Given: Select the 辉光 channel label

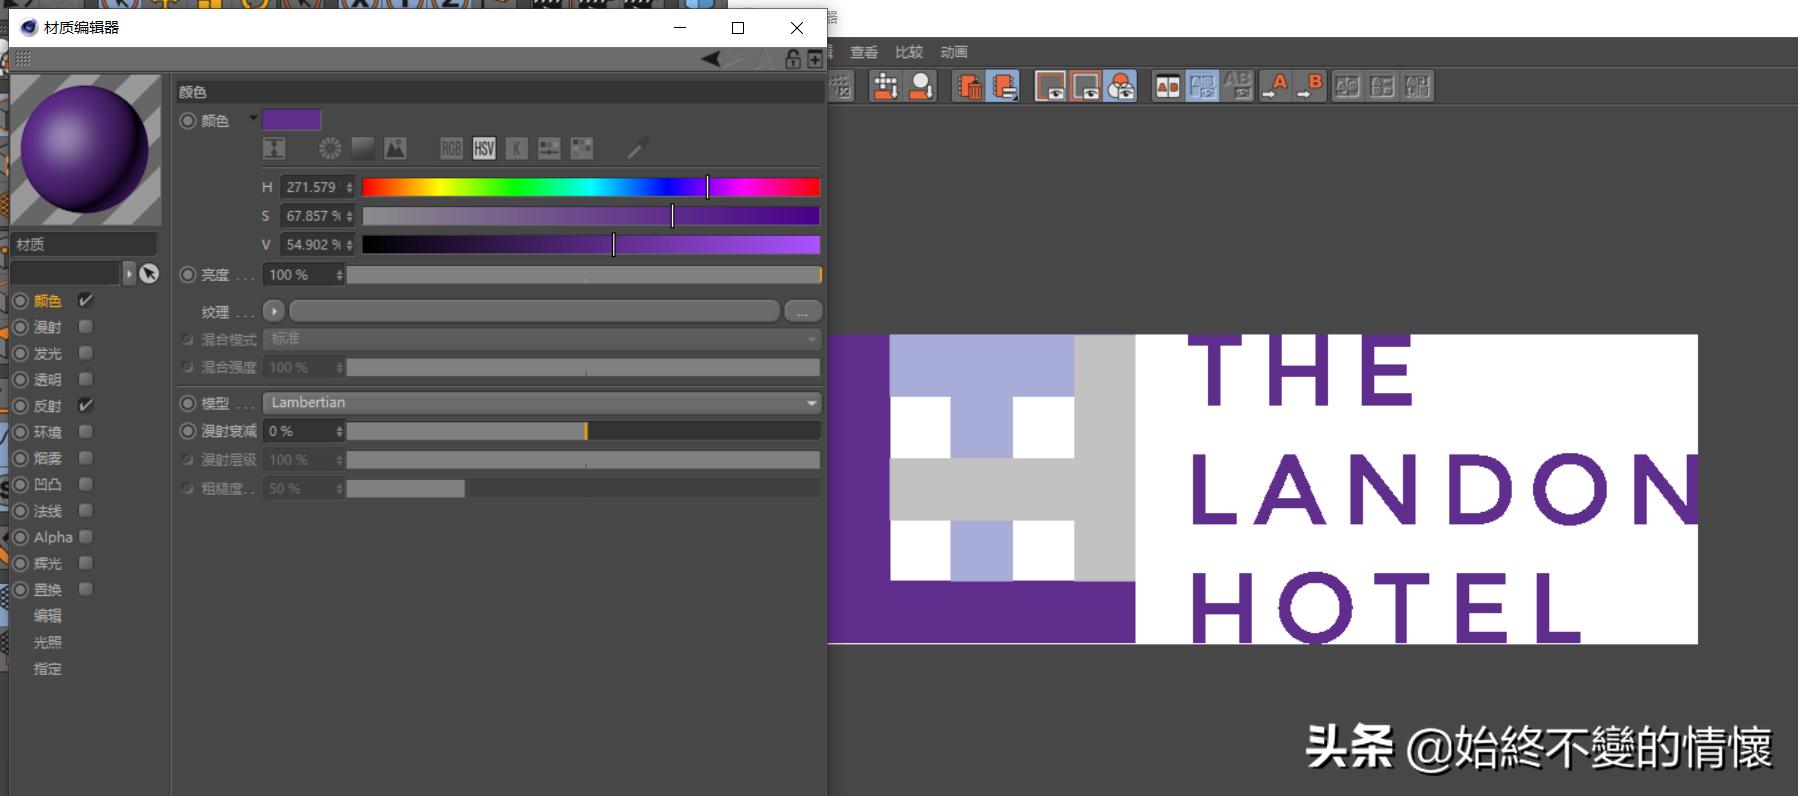Looking at the screenshot, I should (48, 563).
